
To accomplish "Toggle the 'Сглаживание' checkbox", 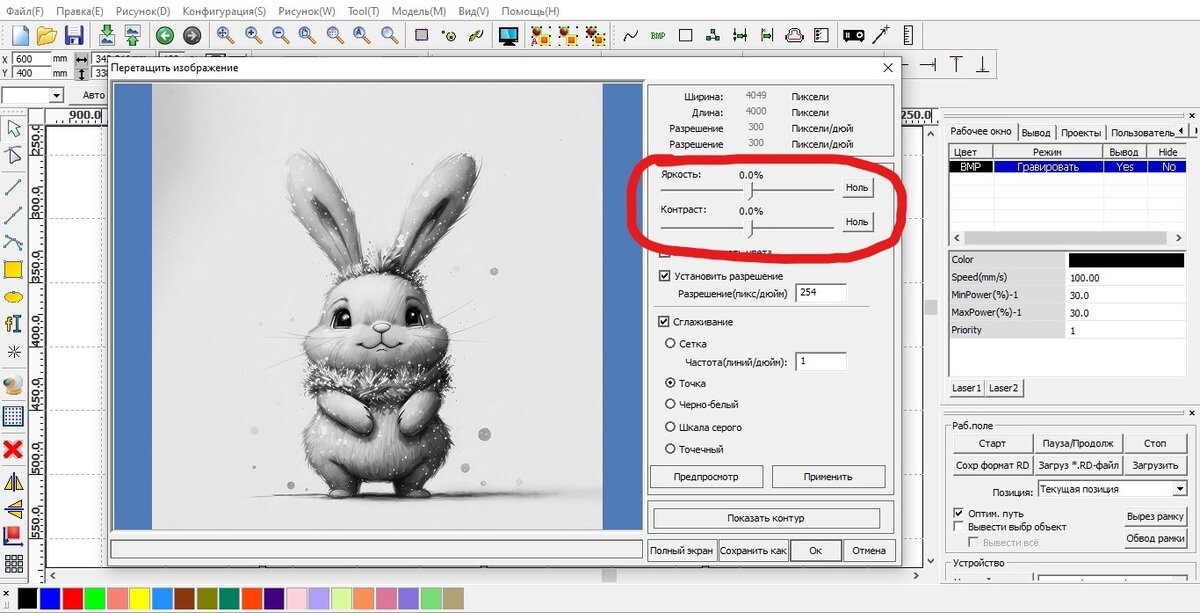I will tap(664, 322).
